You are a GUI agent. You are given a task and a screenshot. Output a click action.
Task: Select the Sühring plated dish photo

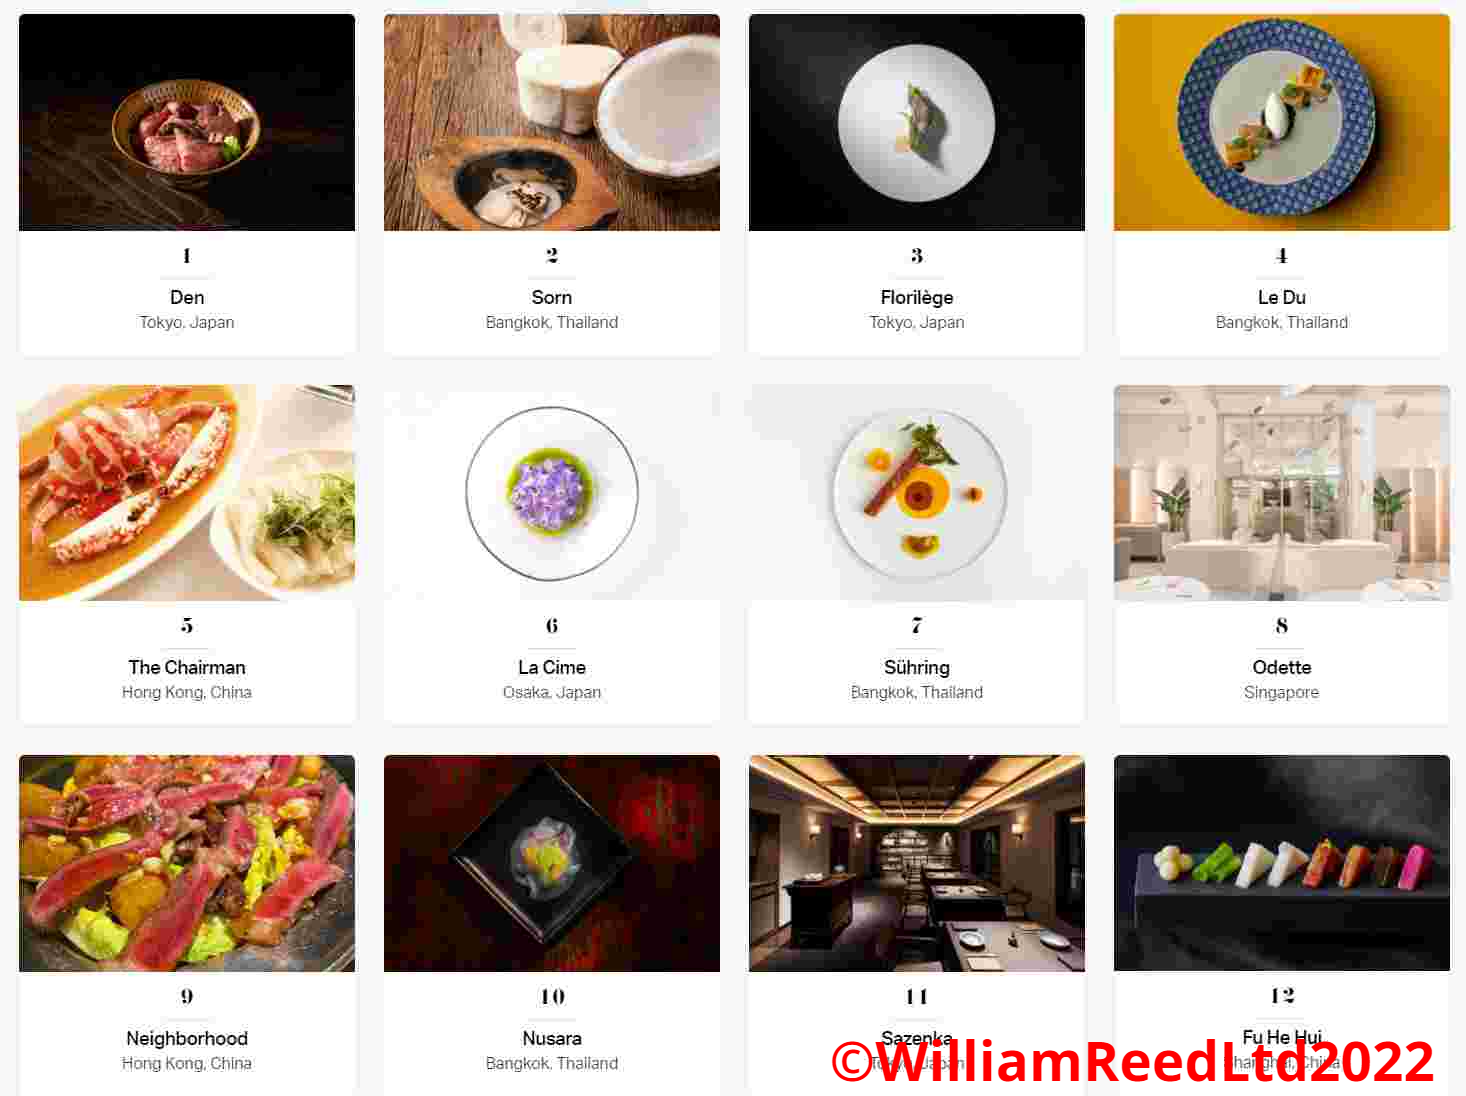tap(917, 493)
